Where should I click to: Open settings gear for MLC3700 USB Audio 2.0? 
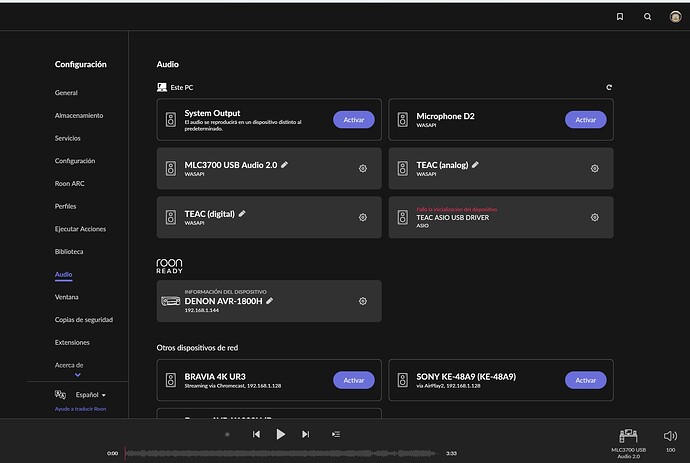pos(363,168)
